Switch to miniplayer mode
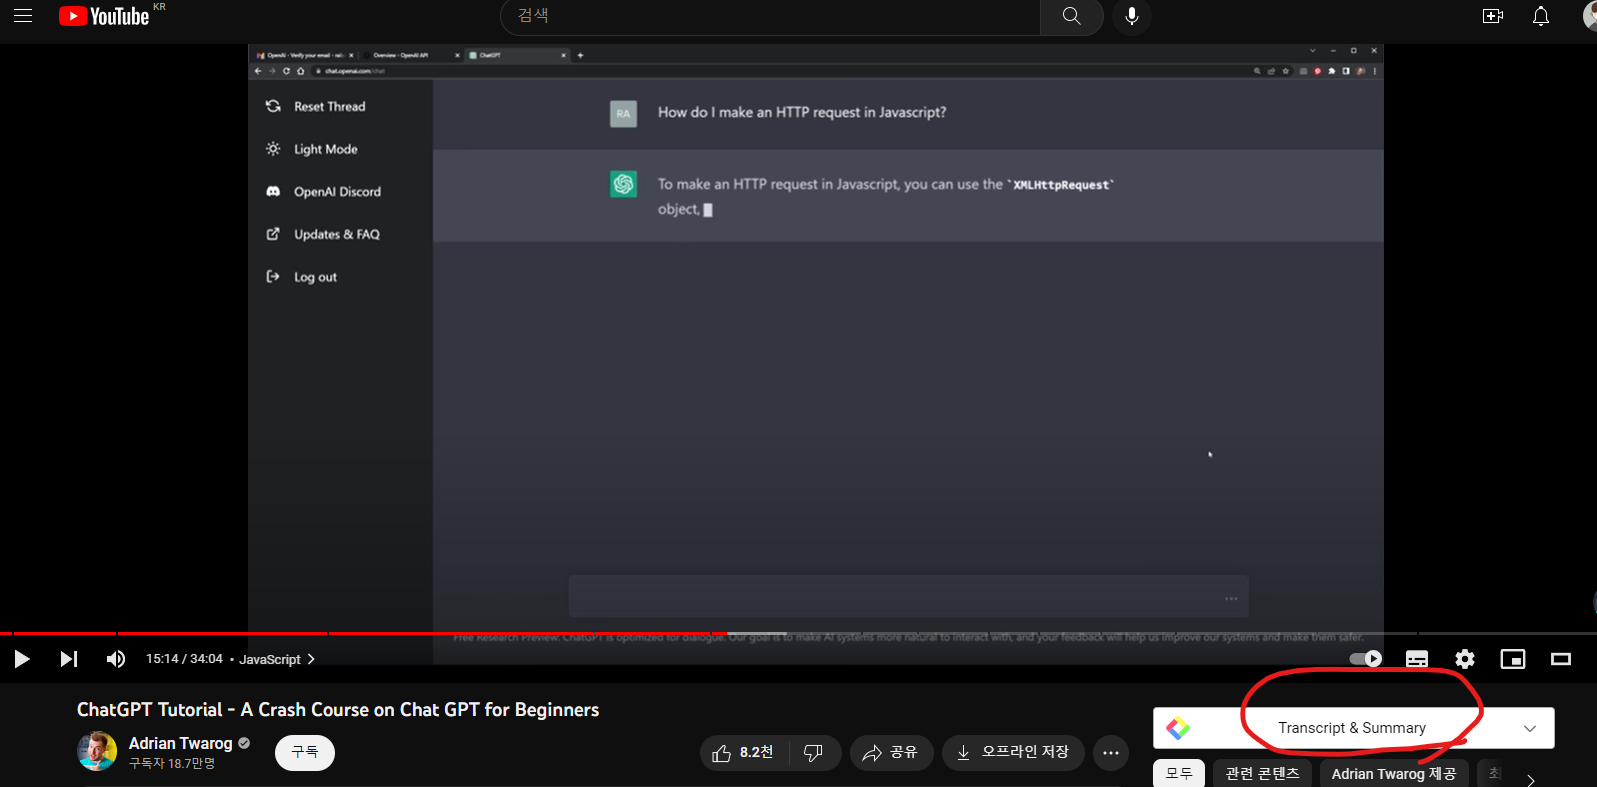The image size is (1597, 787). tap(1513, 659)
